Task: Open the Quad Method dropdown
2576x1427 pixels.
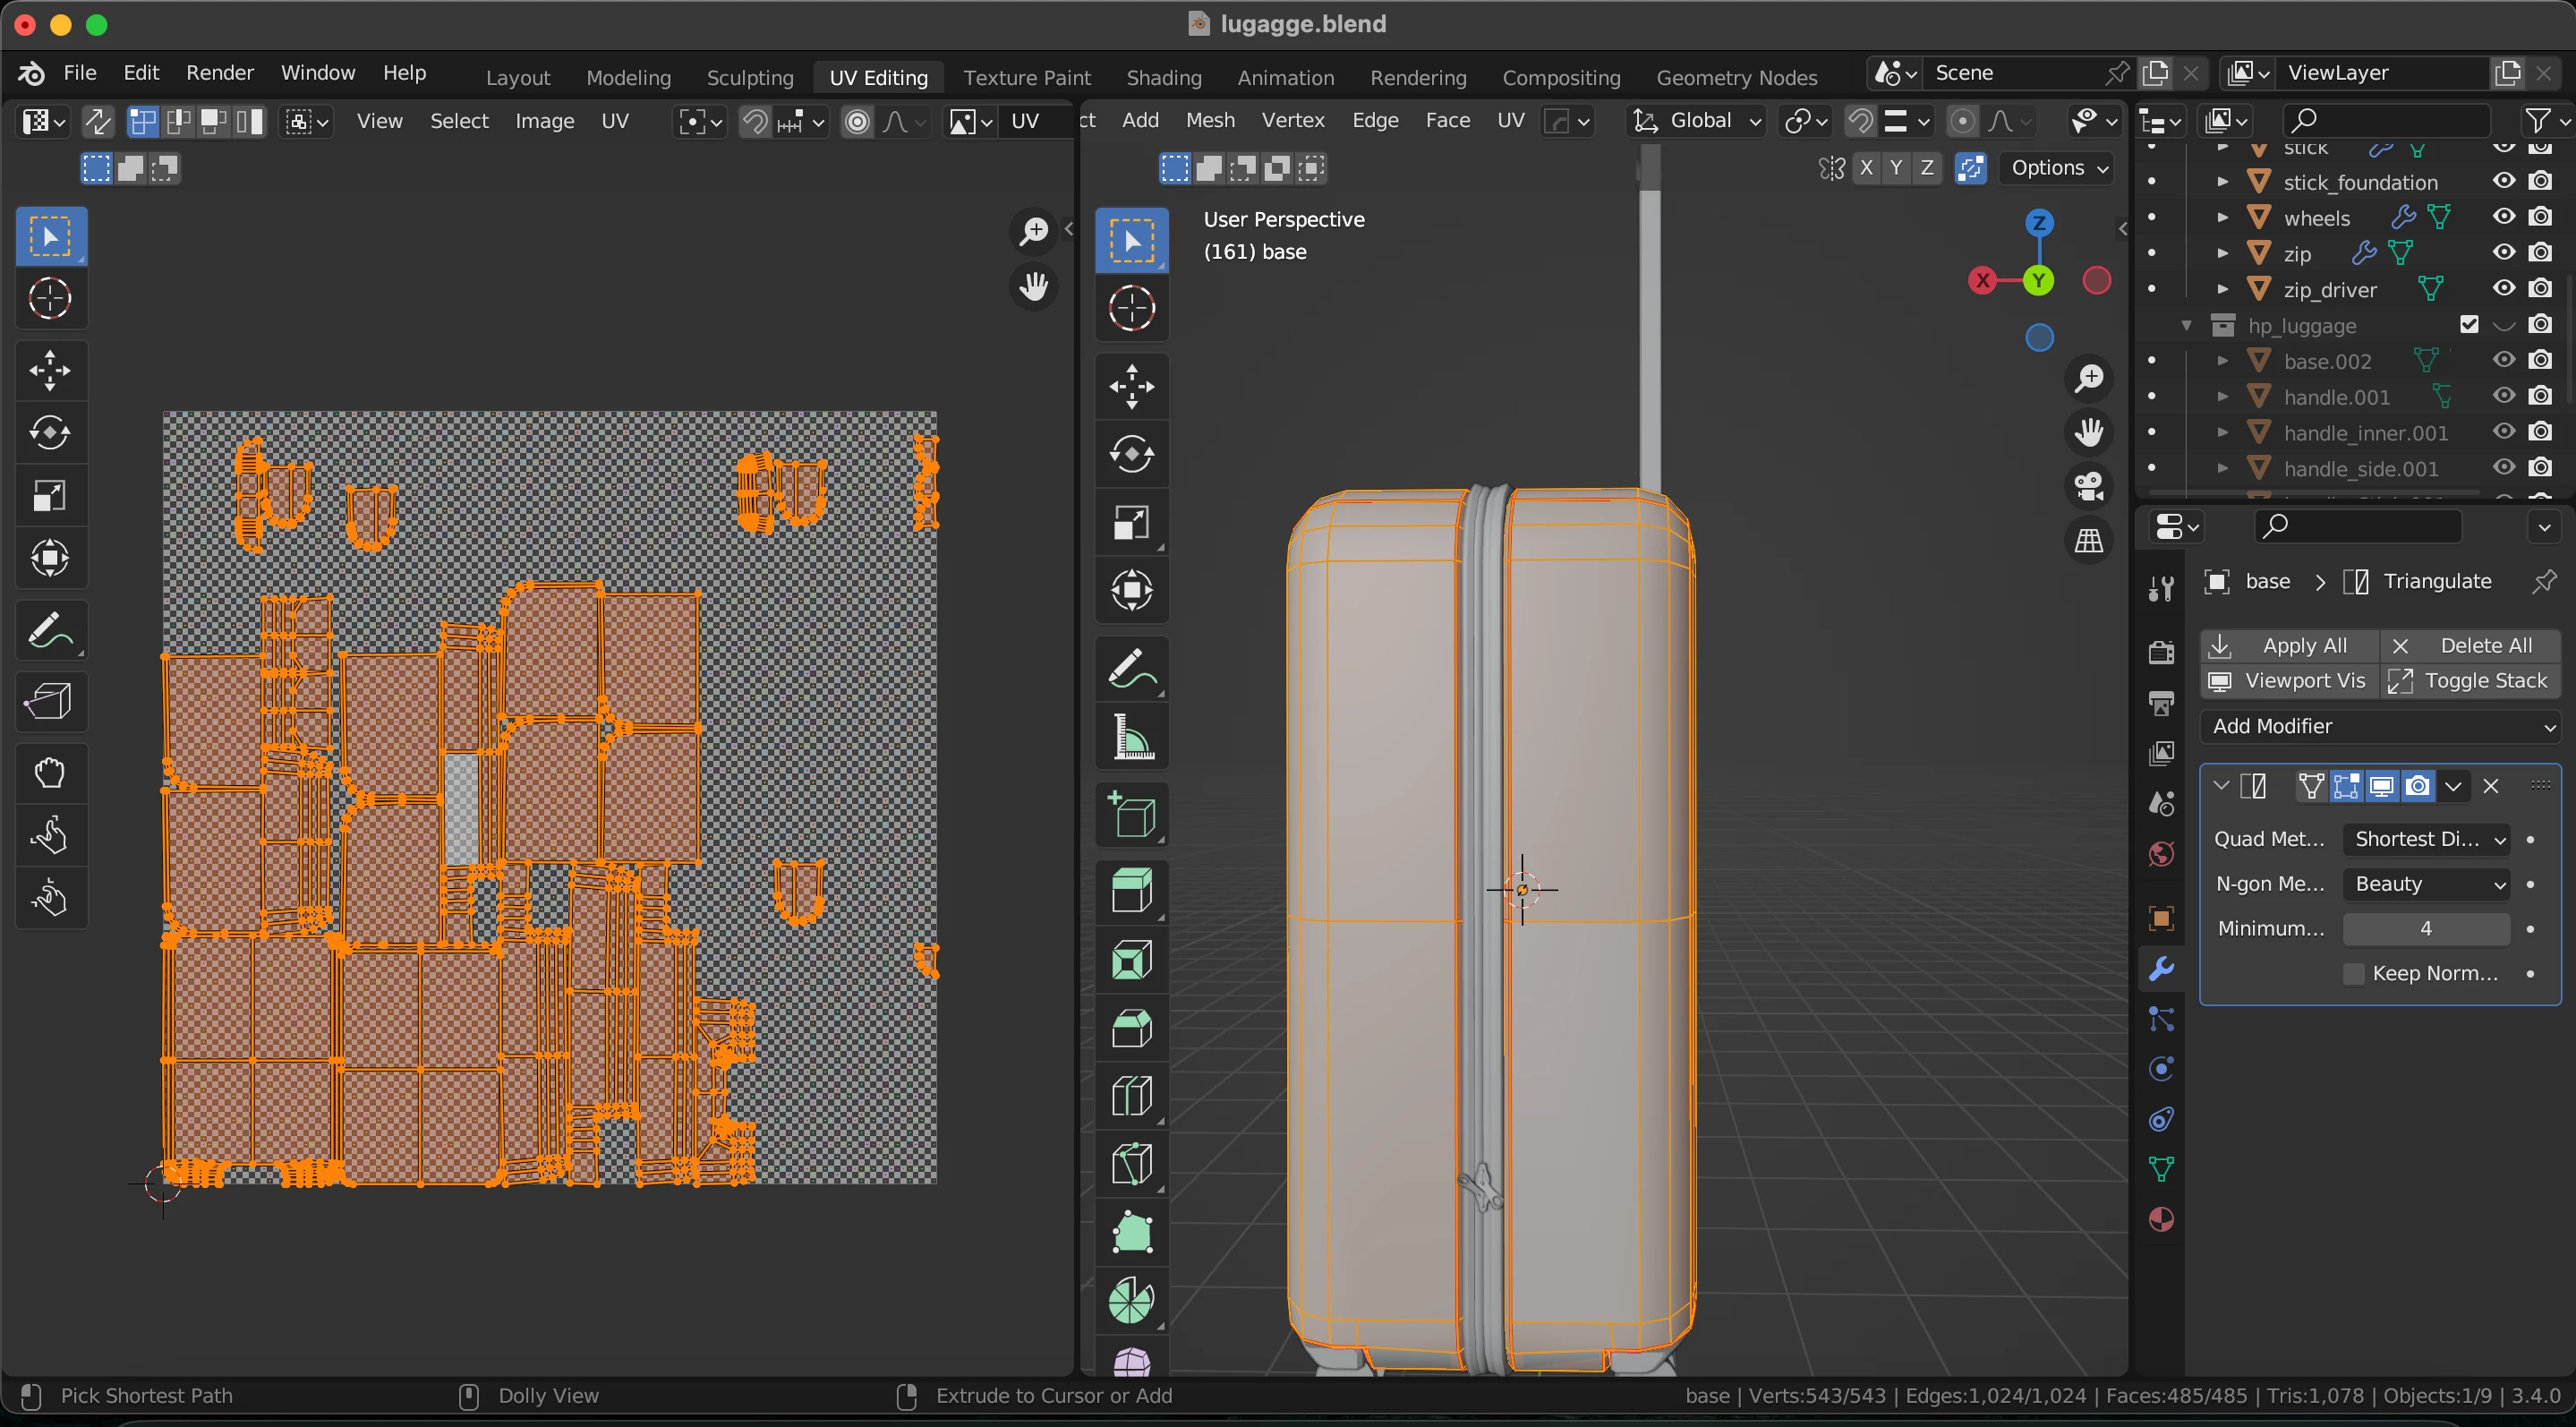Action: [x=2426, y=839]
